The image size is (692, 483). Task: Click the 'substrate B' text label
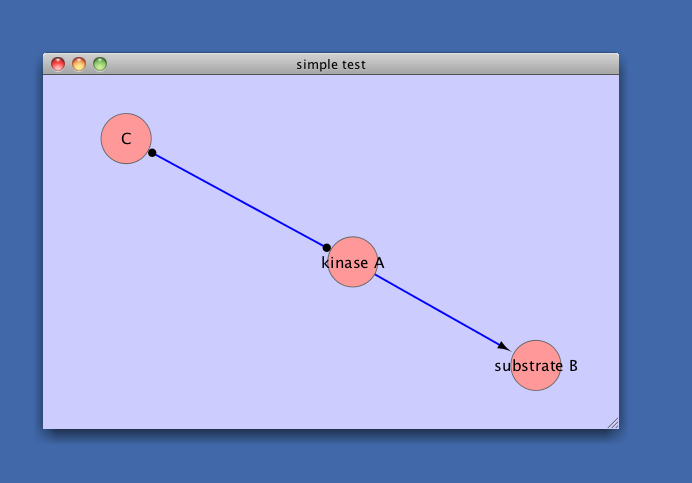(x=536, y=366)
